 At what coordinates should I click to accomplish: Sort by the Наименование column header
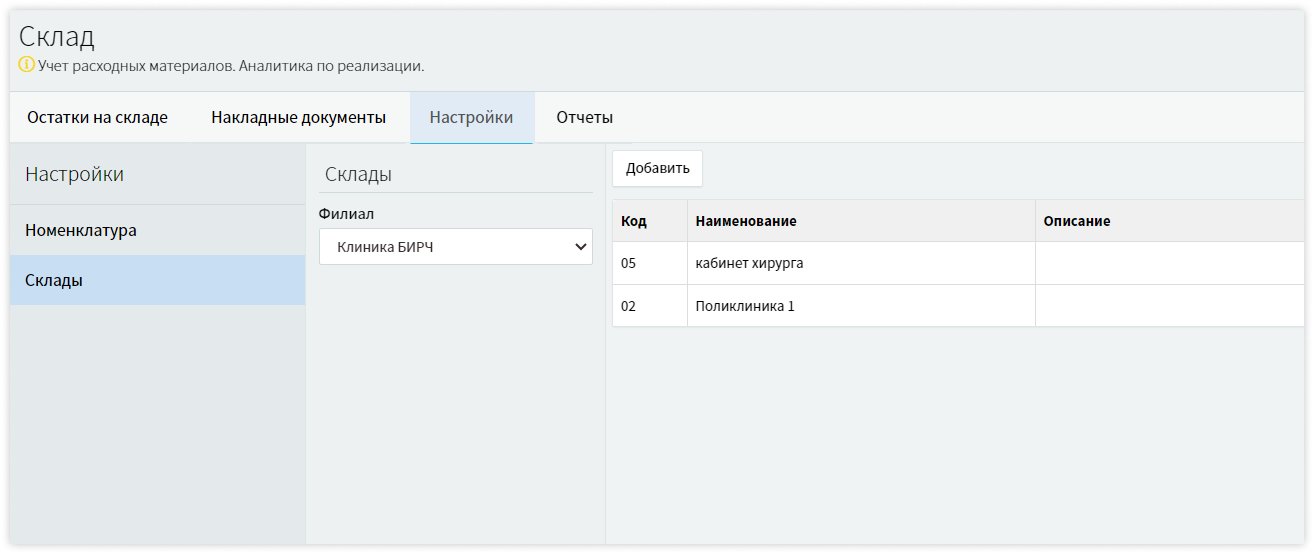coord(746,221)
